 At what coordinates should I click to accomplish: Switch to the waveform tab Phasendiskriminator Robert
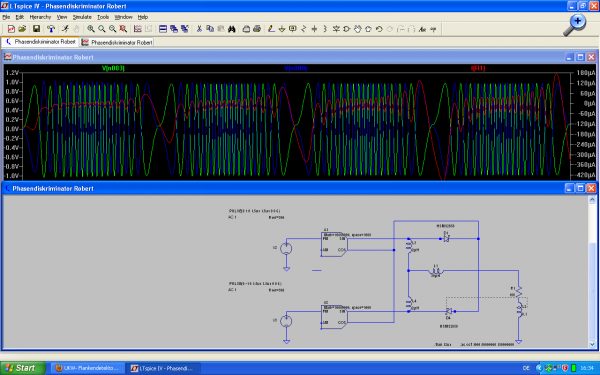[117, 42]
